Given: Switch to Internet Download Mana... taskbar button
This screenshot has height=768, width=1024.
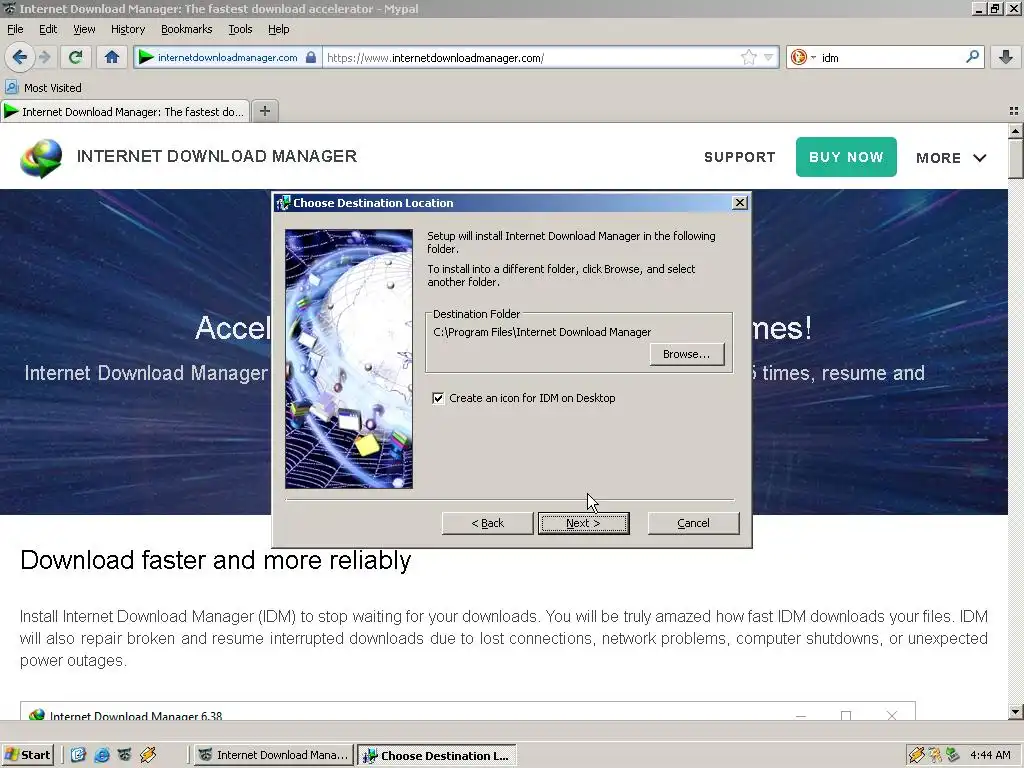Looking at the screenshot, I should click(x=273, y=755).
